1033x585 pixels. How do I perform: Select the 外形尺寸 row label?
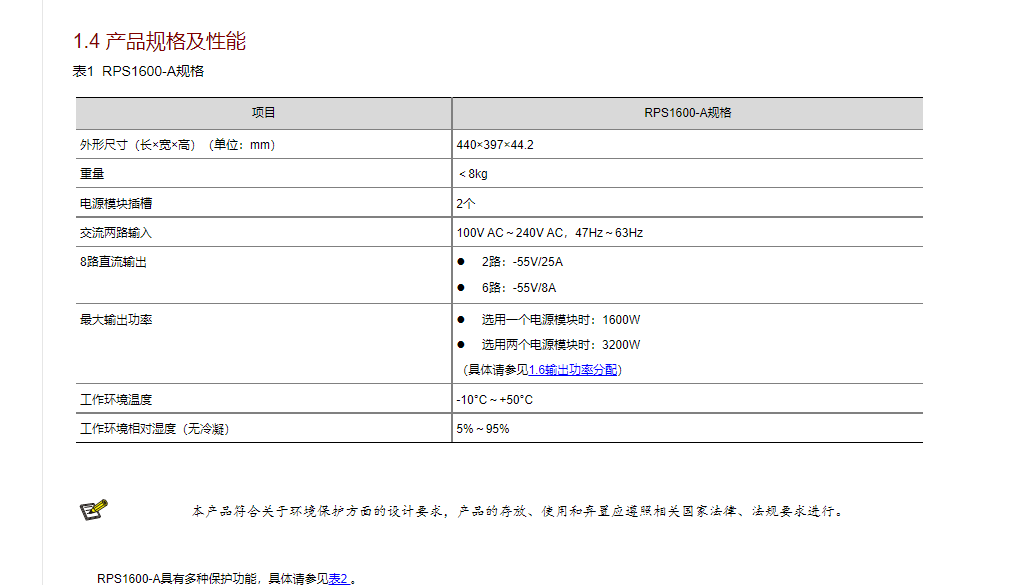pos(178,144)
